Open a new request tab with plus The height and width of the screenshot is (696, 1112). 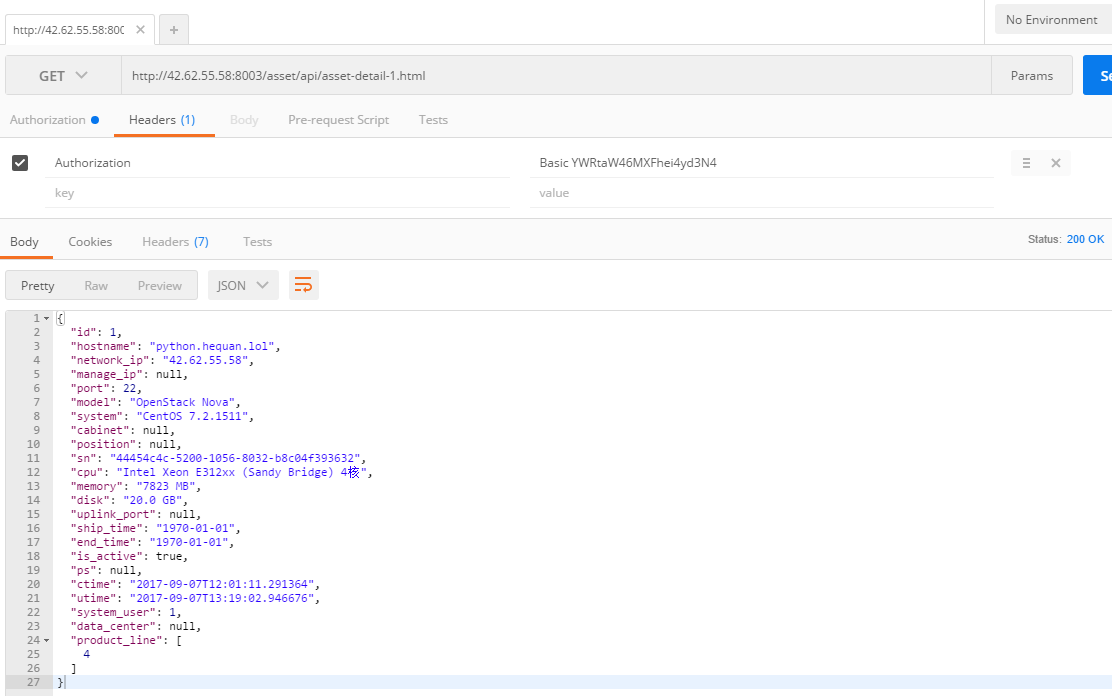tap(174, 30)
